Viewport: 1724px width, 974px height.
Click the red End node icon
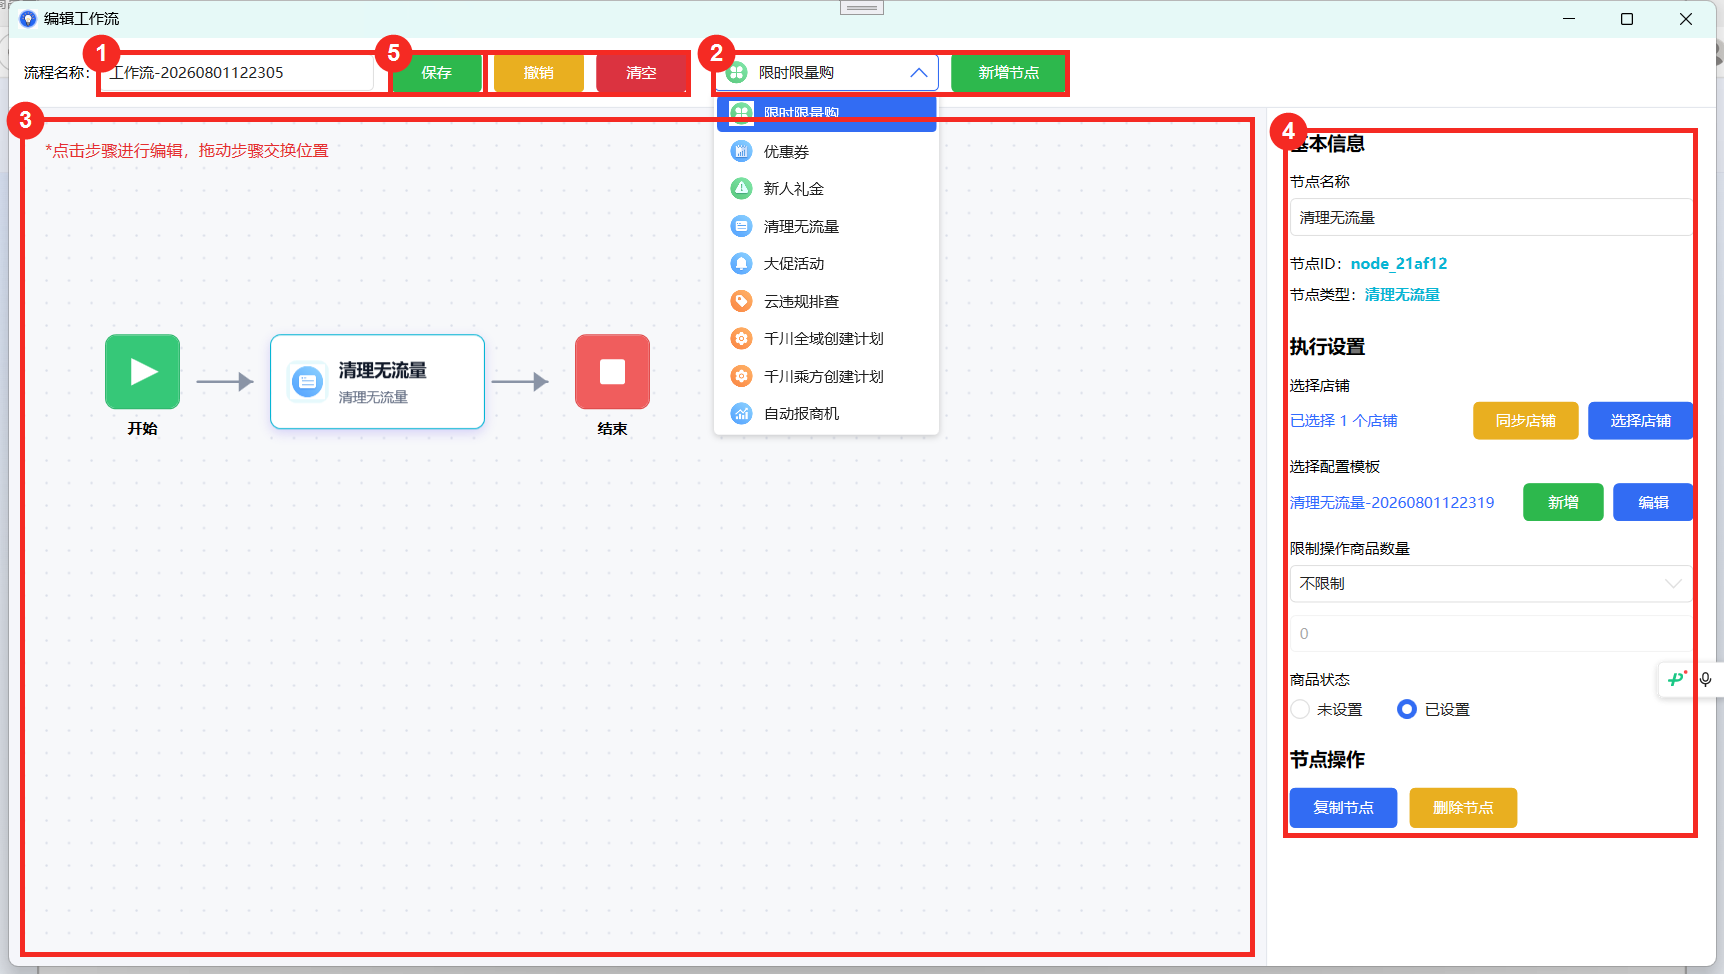612,372
